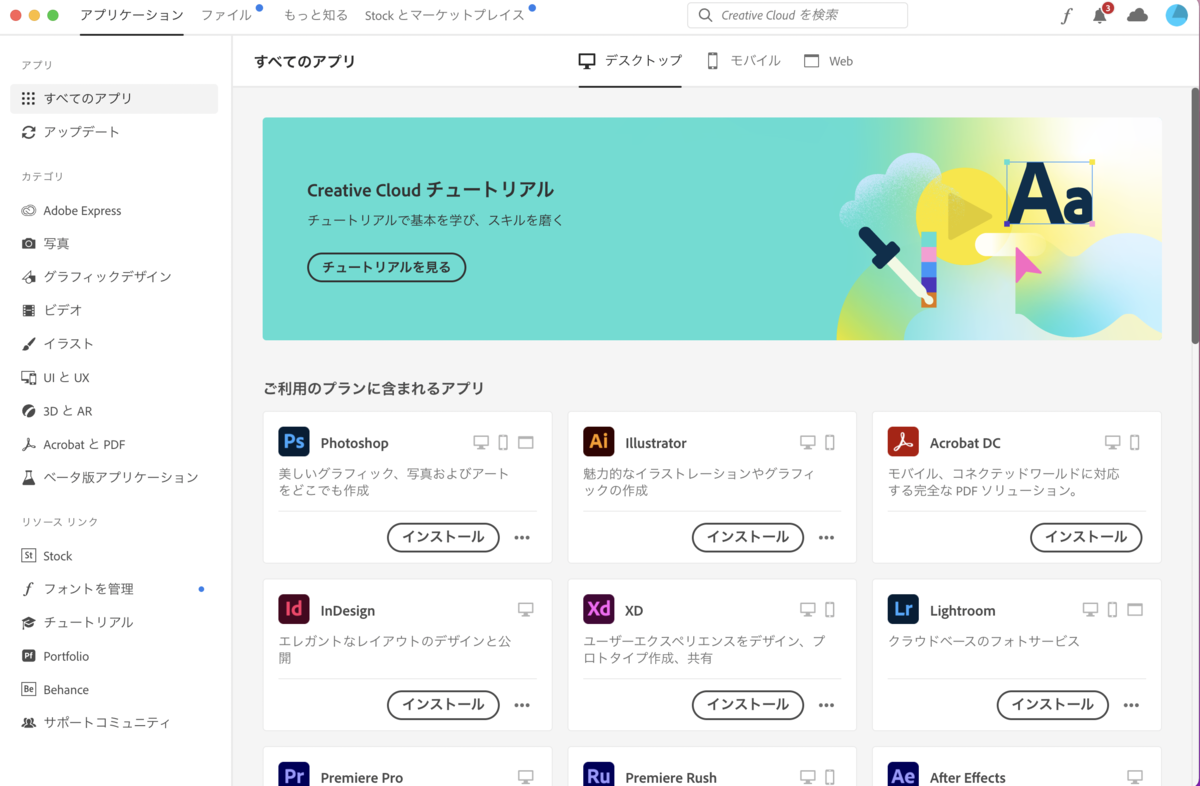
Task: Click the Lightroom app icon
Action: click(903, 609)
